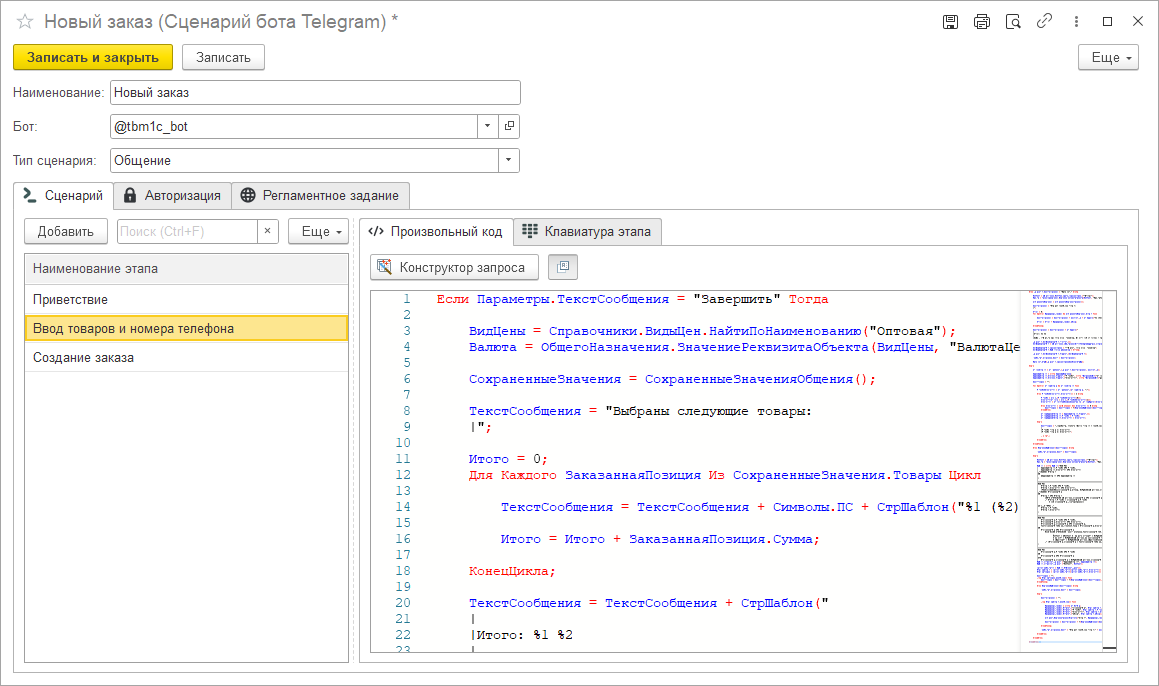Open the vertical three-dots menu
Screen dimensions: 1159x686
1076,22
